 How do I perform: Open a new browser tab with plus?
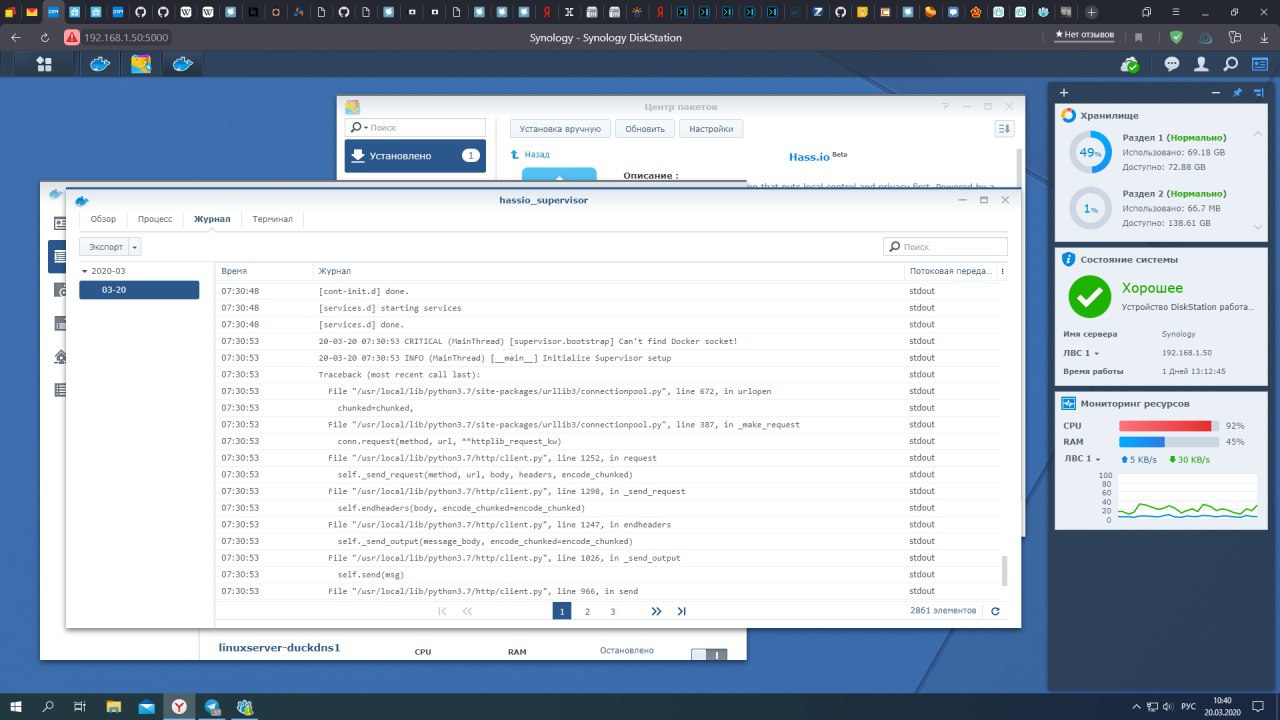click(x=1091, y=12)
